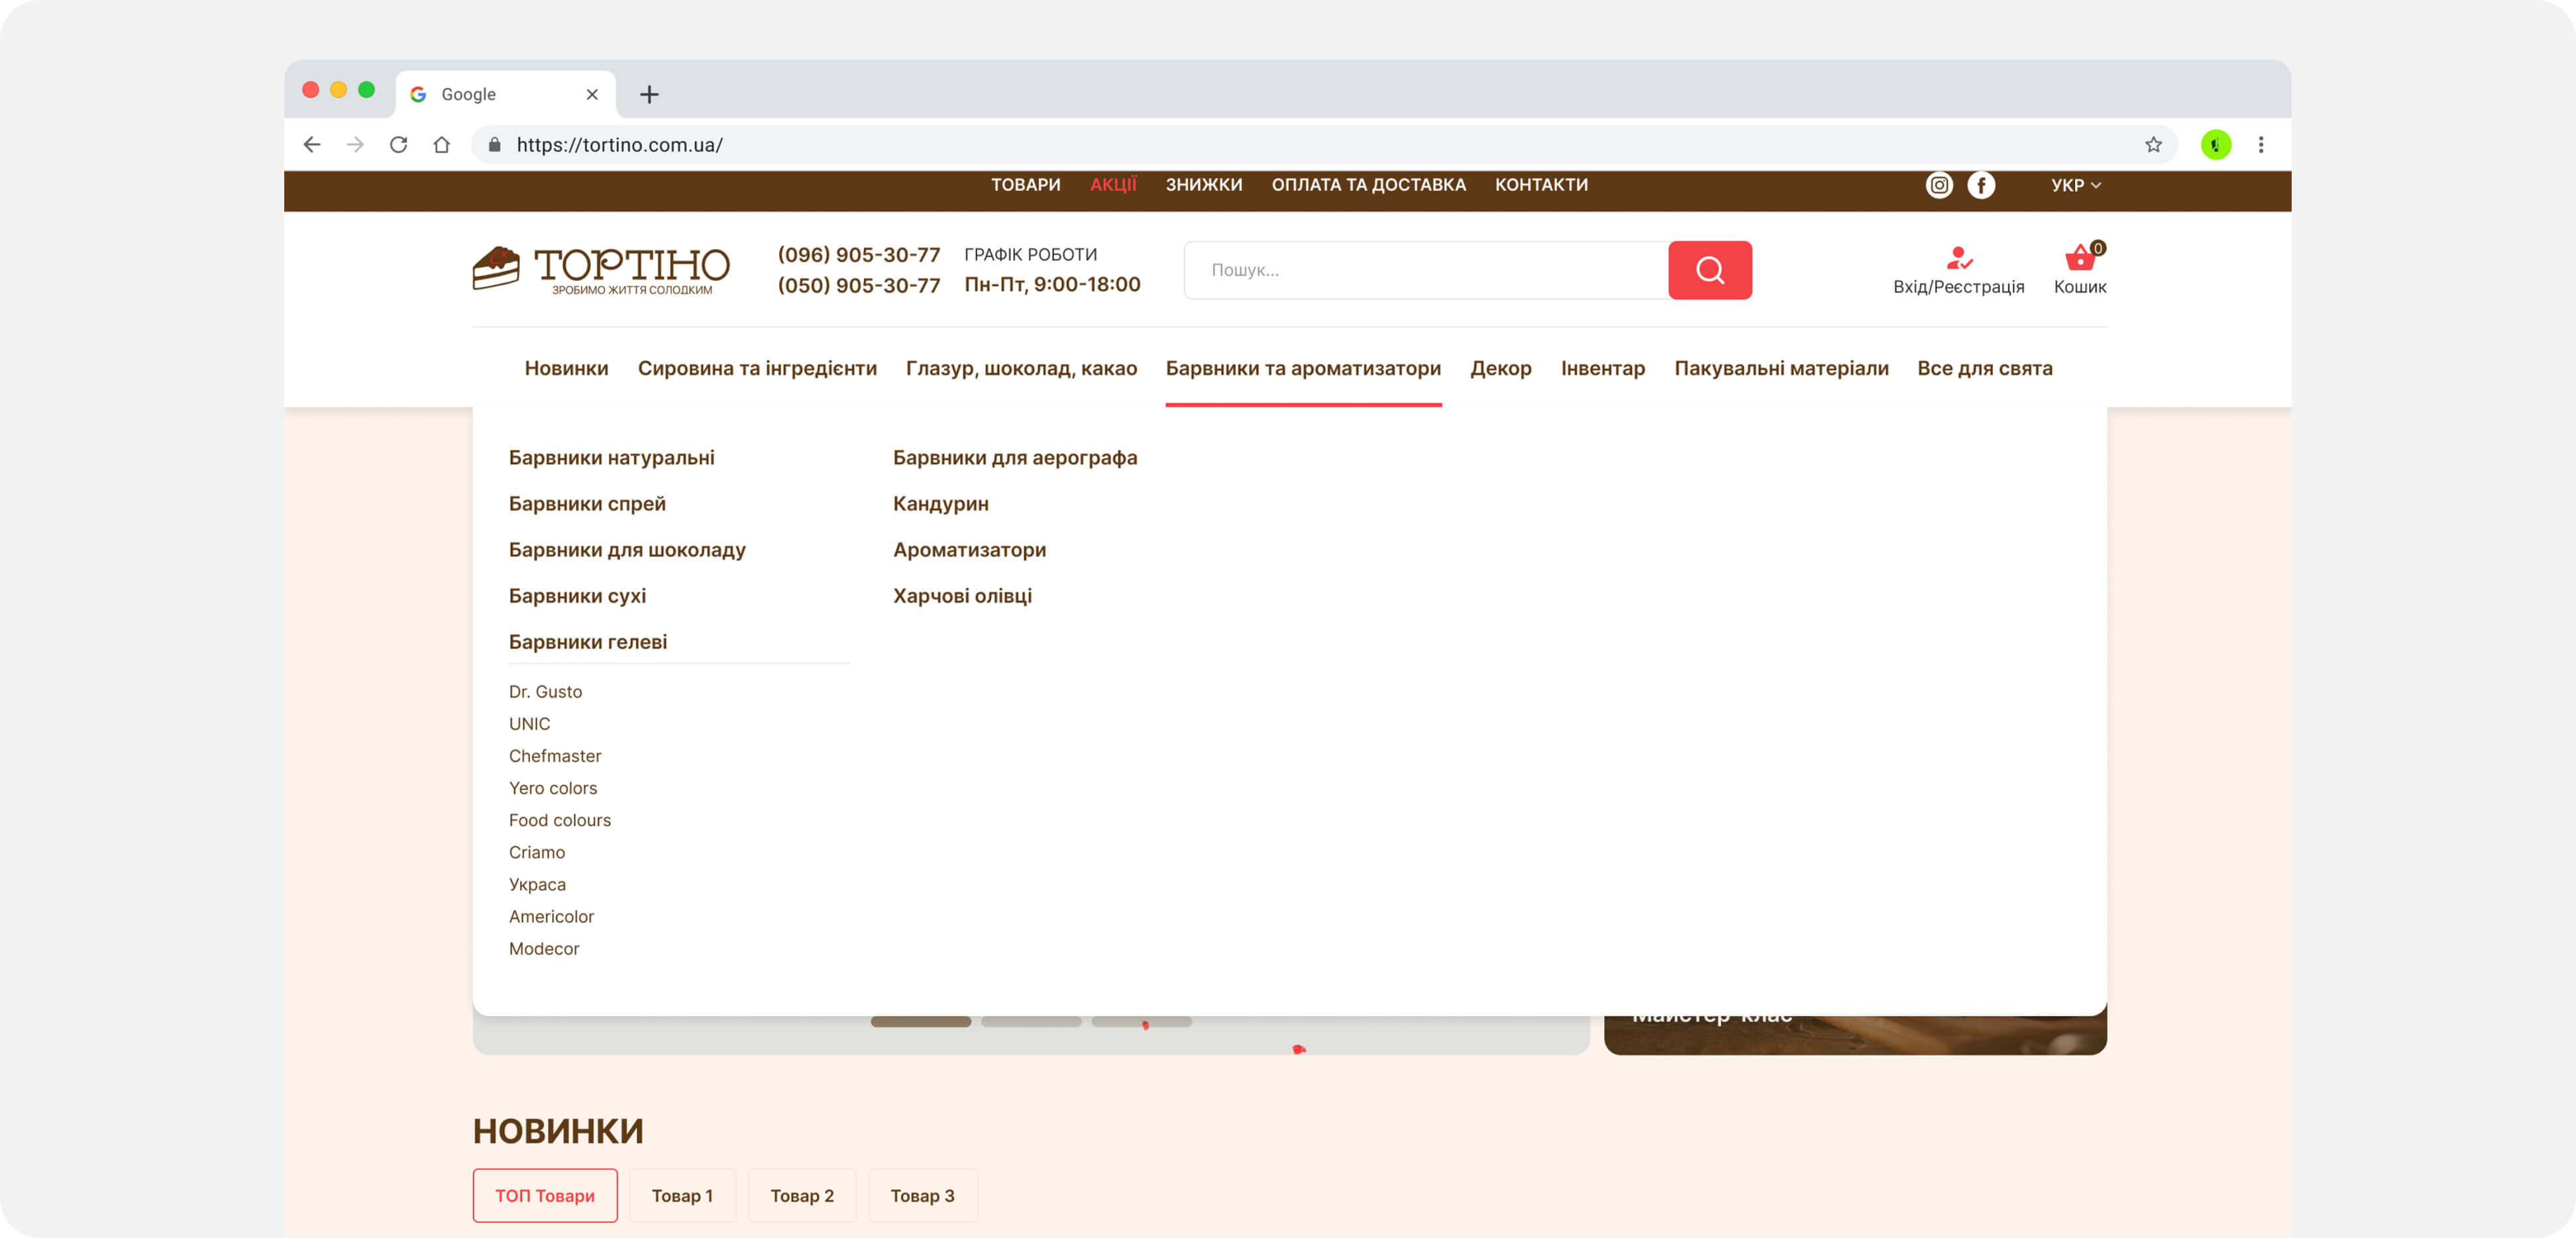Go to browser home icon
Screen dimensions: 2576x1238
pyautogui.click(x=441, y=145)
